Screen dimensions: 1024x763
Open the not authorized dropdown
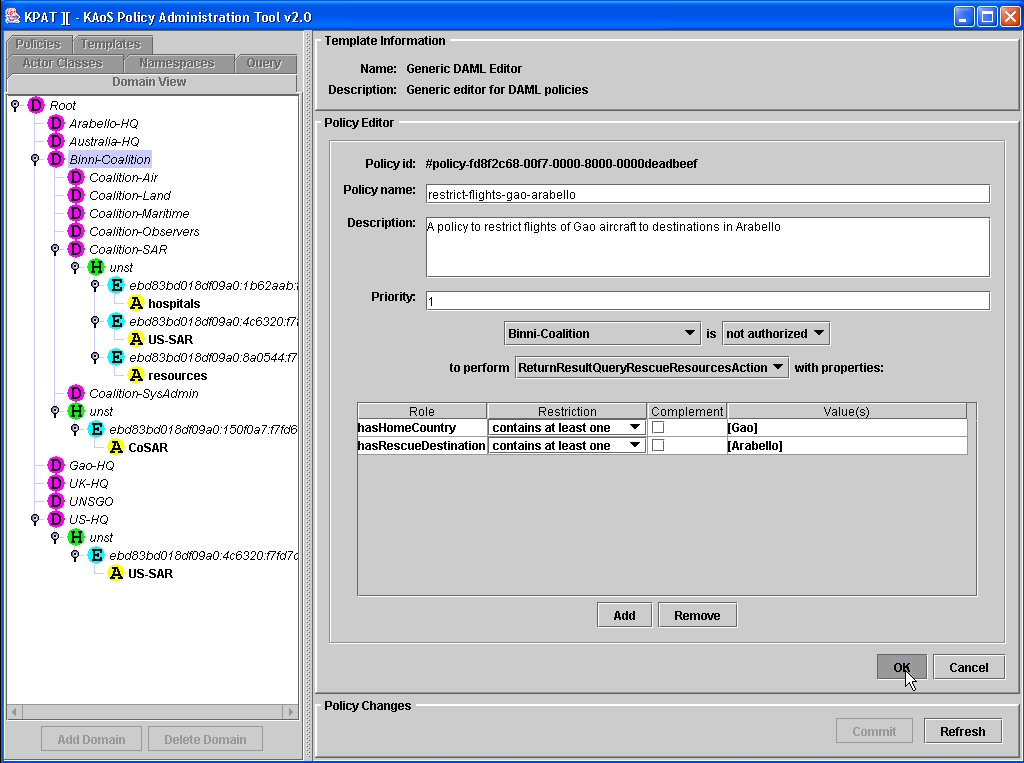pos(776,333)
